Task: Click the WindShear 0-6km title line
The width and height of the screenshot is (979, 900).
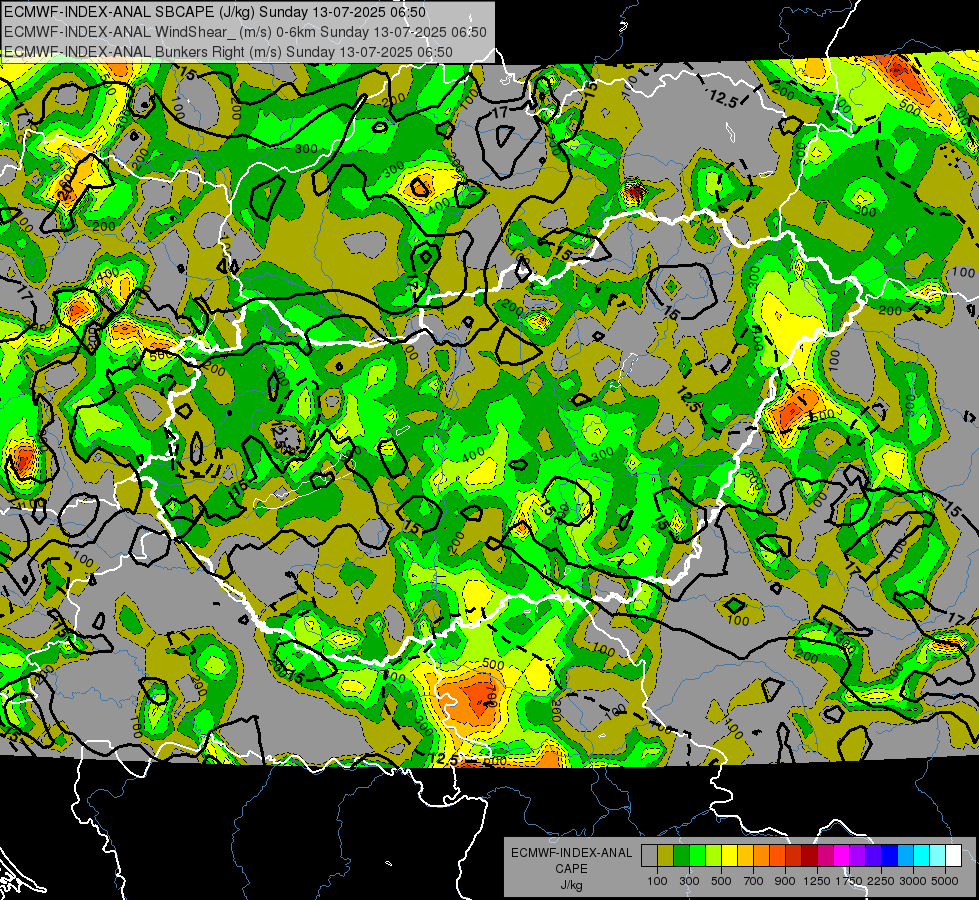Action: pos(245,32)
